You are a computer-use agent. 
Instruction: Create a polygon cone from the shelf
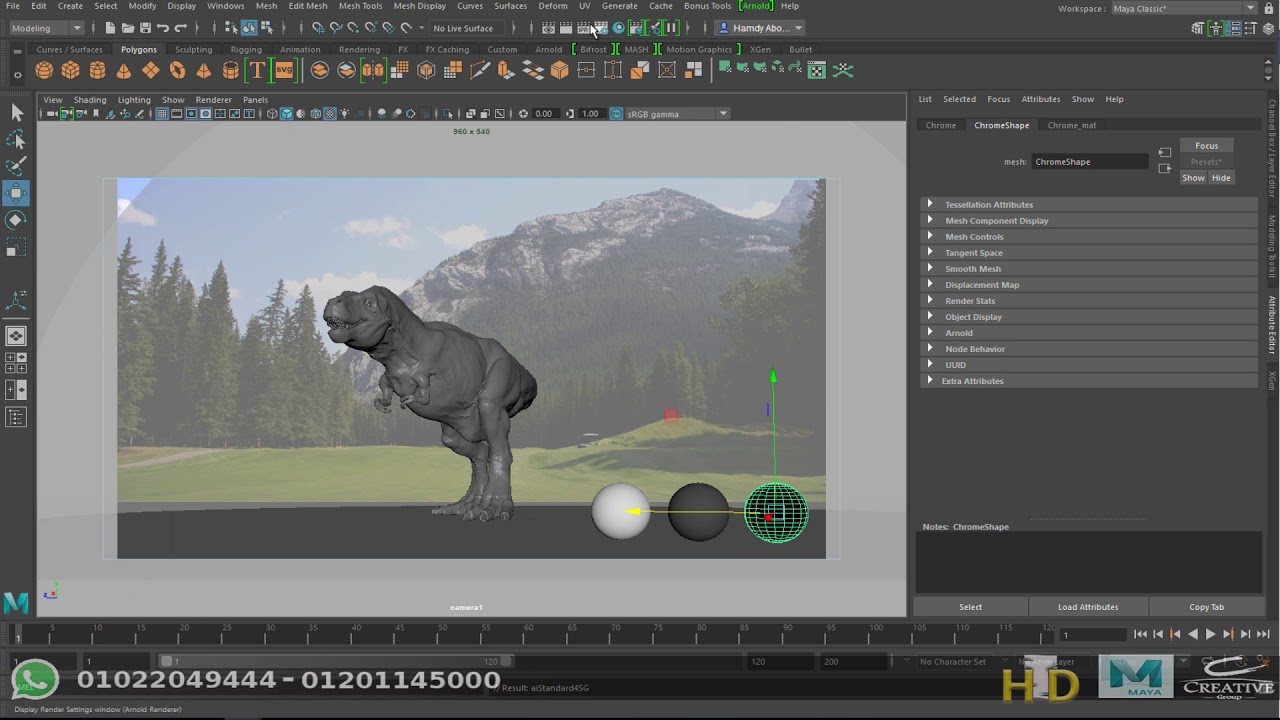coord(124,70)
